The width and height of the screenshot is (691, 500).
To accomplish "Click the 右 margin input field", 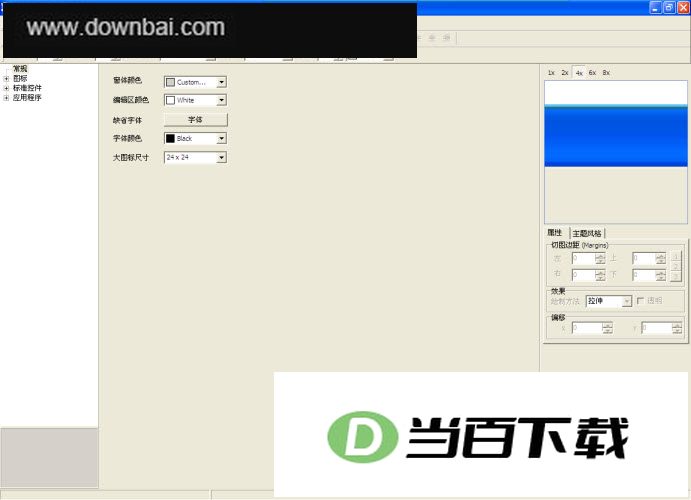I will coord(584,275).
